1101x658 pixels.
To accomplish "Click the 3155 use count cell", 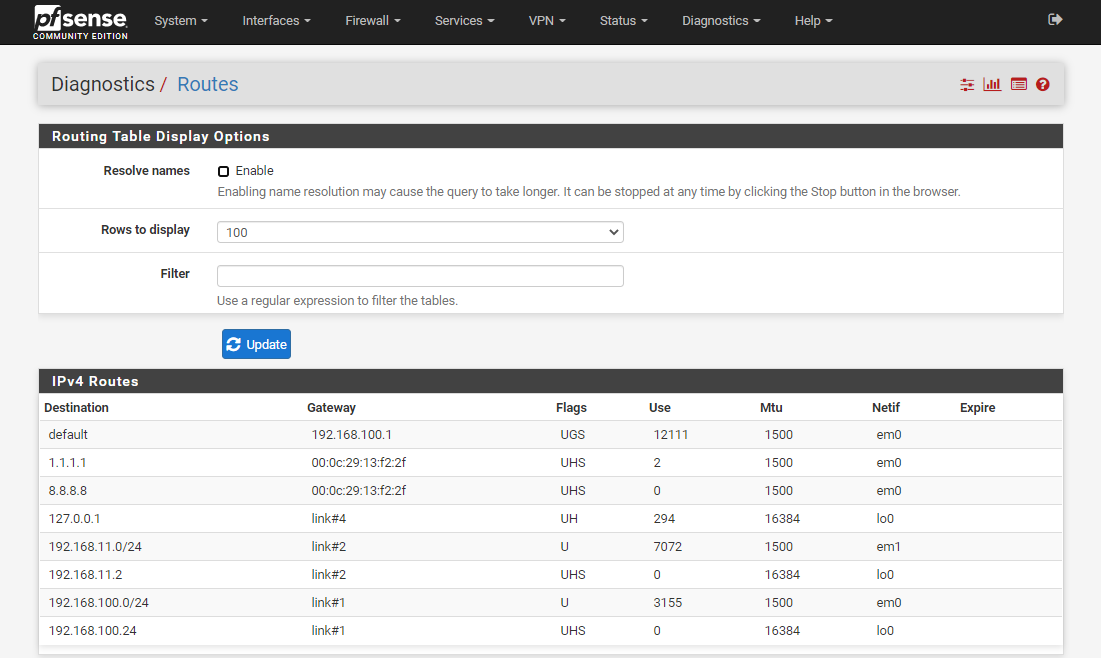I will click(x=668, y=603).
